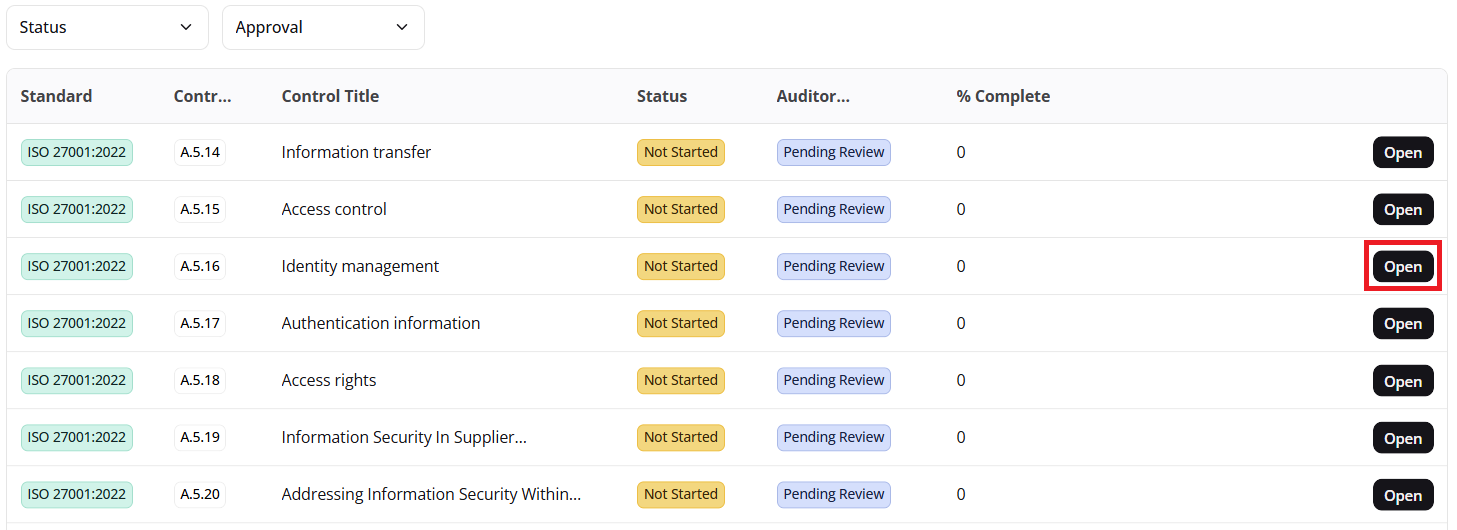
Task: Open the Identity management control
Action: [1402, 267]
